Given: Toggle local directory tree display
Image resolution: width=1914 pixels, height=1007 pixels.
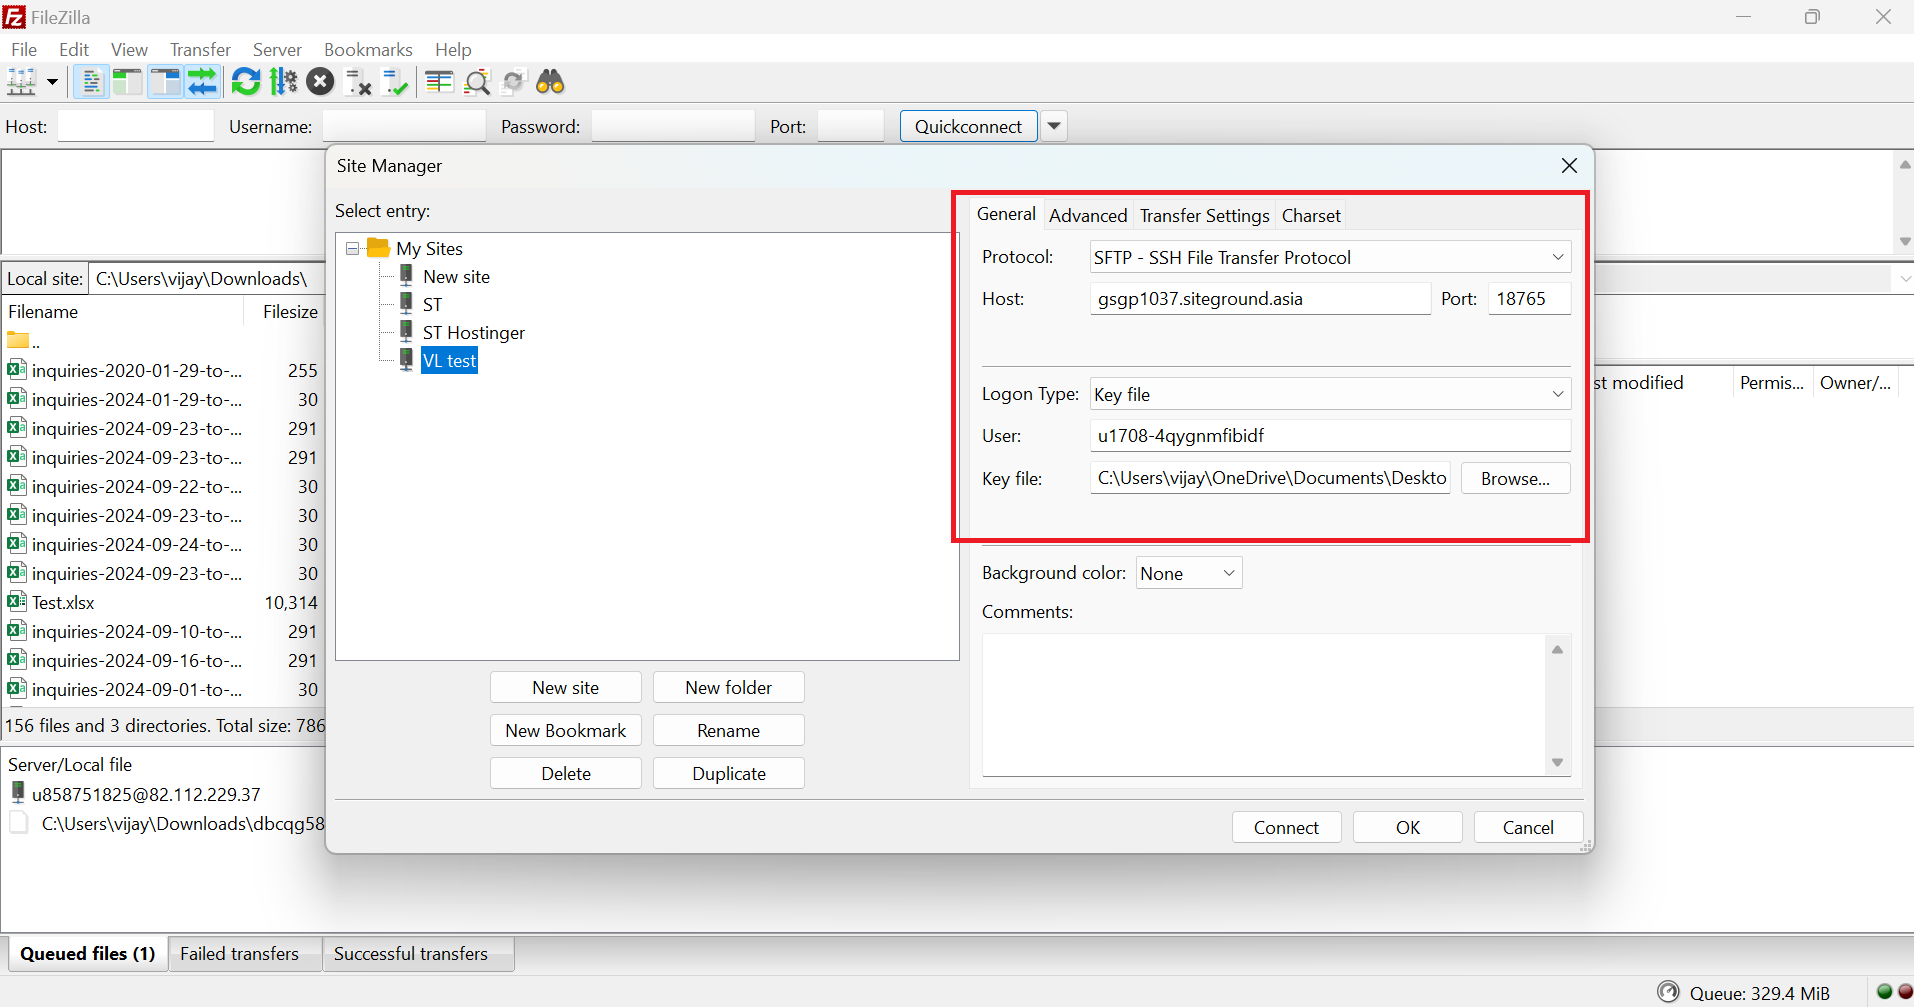Looking at the screenshot, I should (127, 82).
